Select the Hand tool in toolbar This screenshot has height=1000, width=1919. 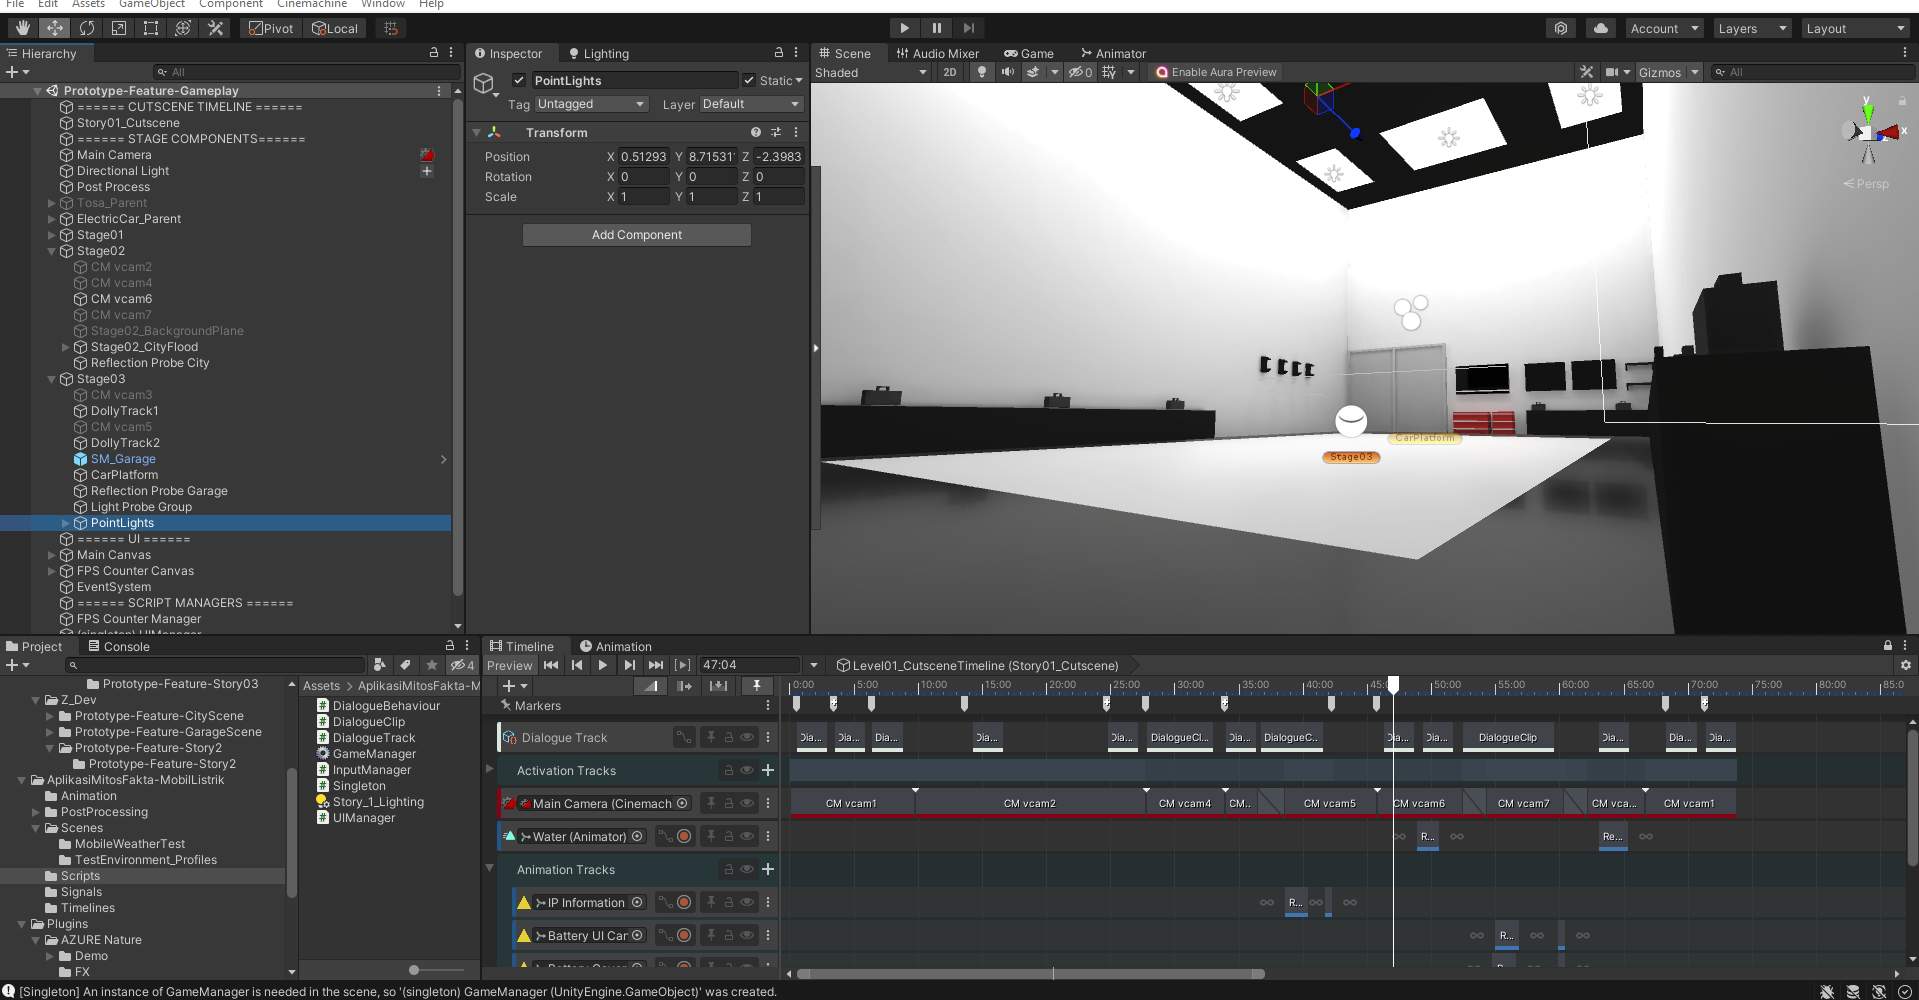pyautogui.click(x=22, y=28)
